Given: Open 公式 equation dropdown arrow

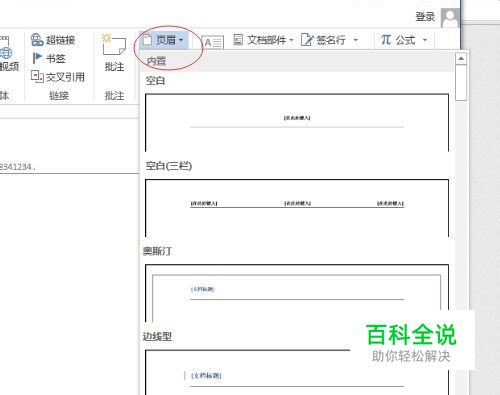Looking at the screenshot, I should point(425,40).
